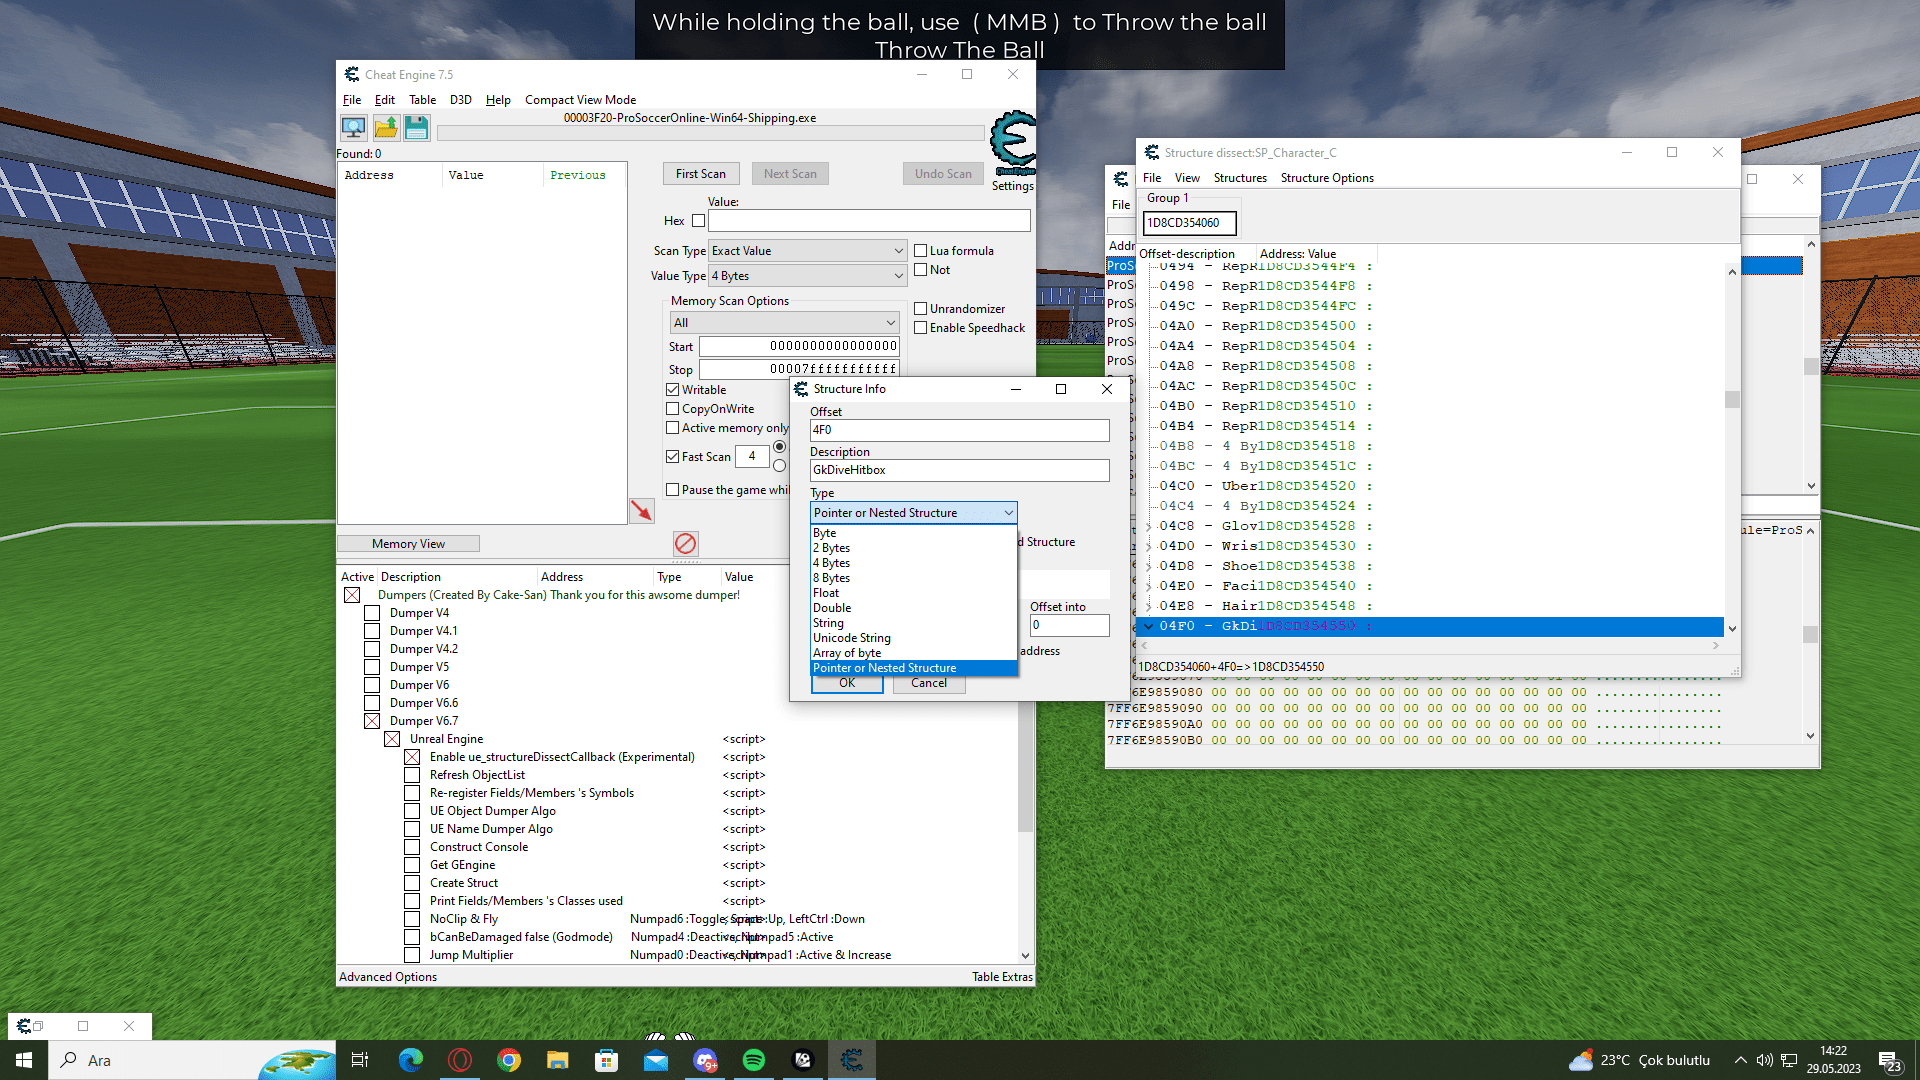Collapse the 04F0 GkDi structure row
1920x1080 pixels.
pyautogui.click(x=1148, y=626)
